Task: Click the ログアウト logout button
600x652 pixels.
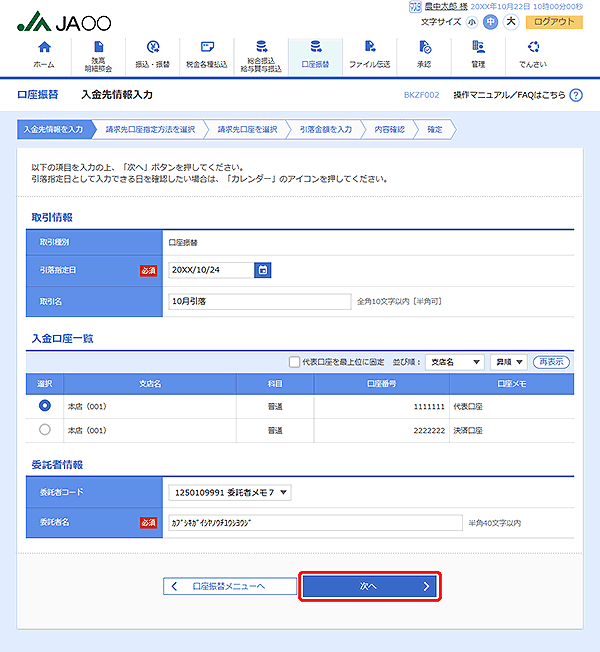Action: [x=553, y=21]
